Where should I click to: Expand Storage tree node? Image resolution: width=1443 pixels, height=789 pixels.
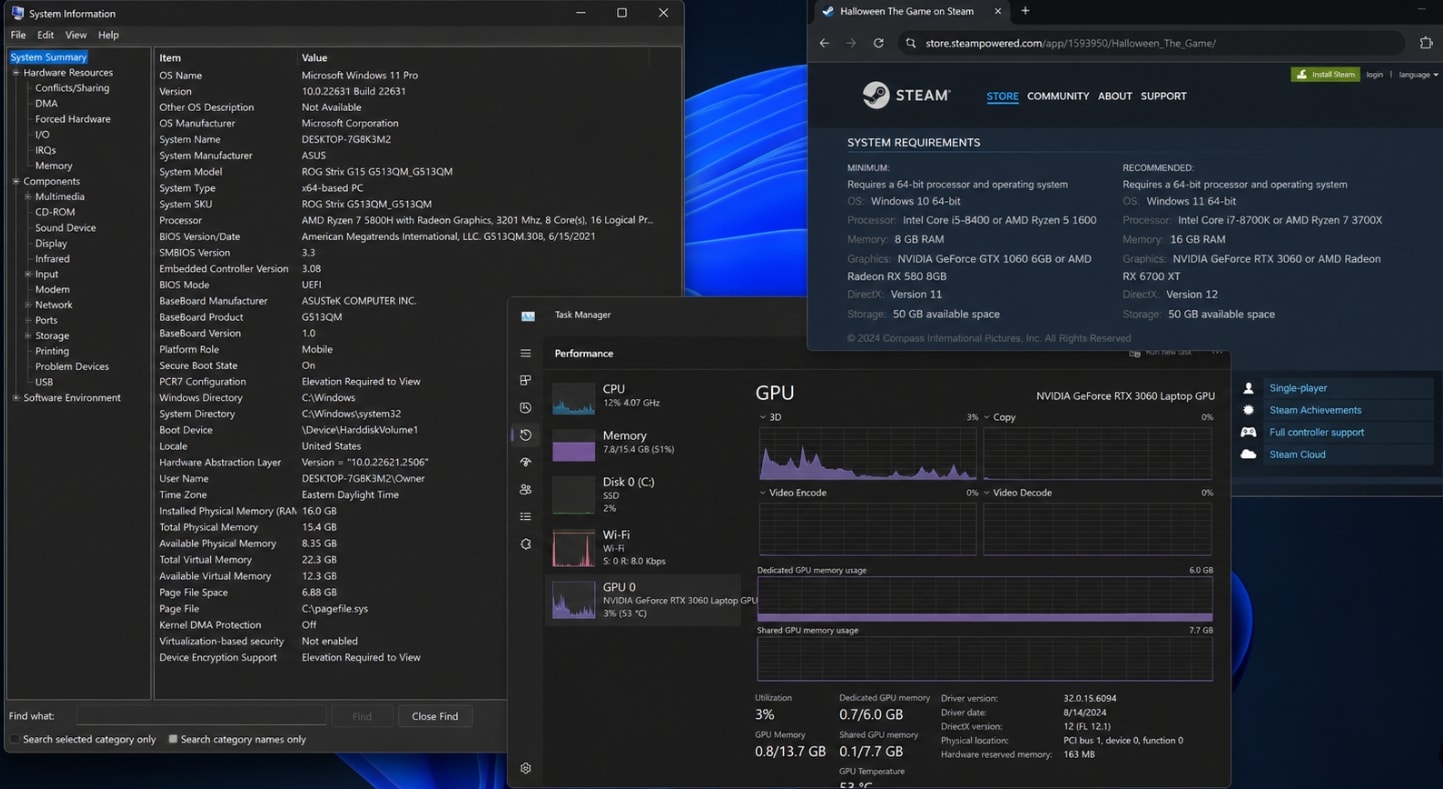pyautogui.click(x=27, y=336)
